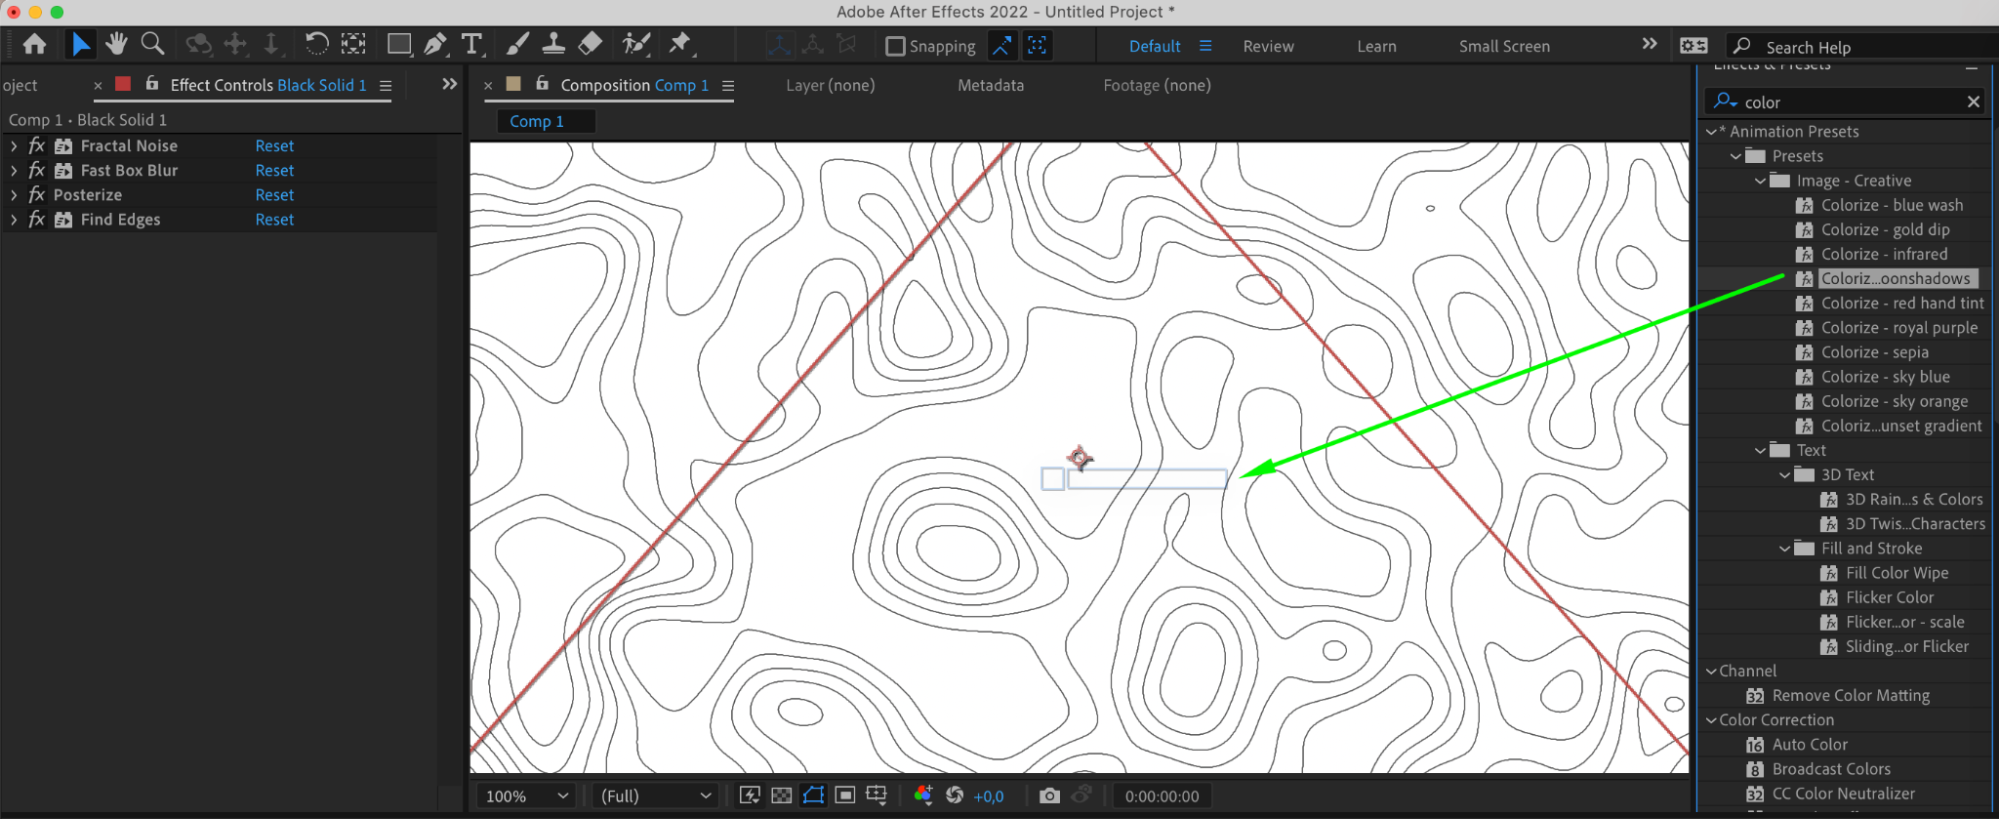Select the Rotation tool

coord(316,44)
